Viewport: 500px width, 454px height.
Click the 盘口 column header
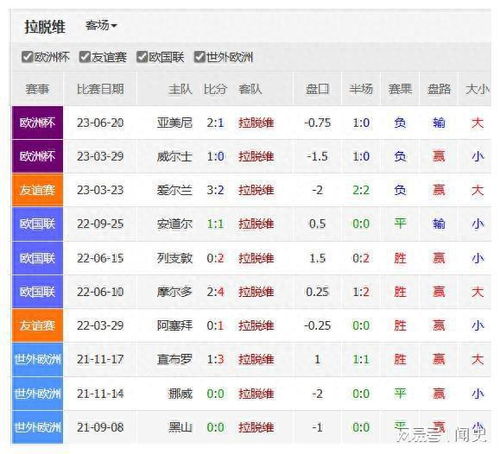click(317, 89)
